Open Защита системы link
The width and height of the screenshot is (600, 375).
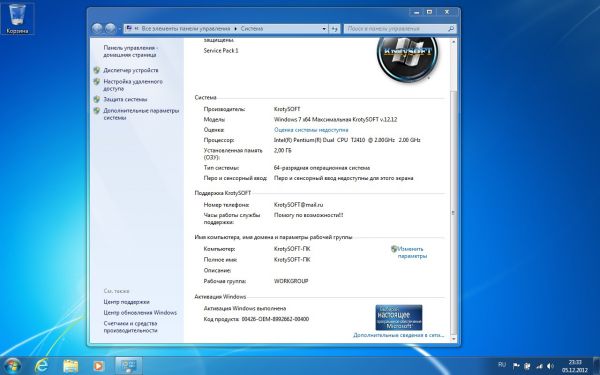click(125, 99)
